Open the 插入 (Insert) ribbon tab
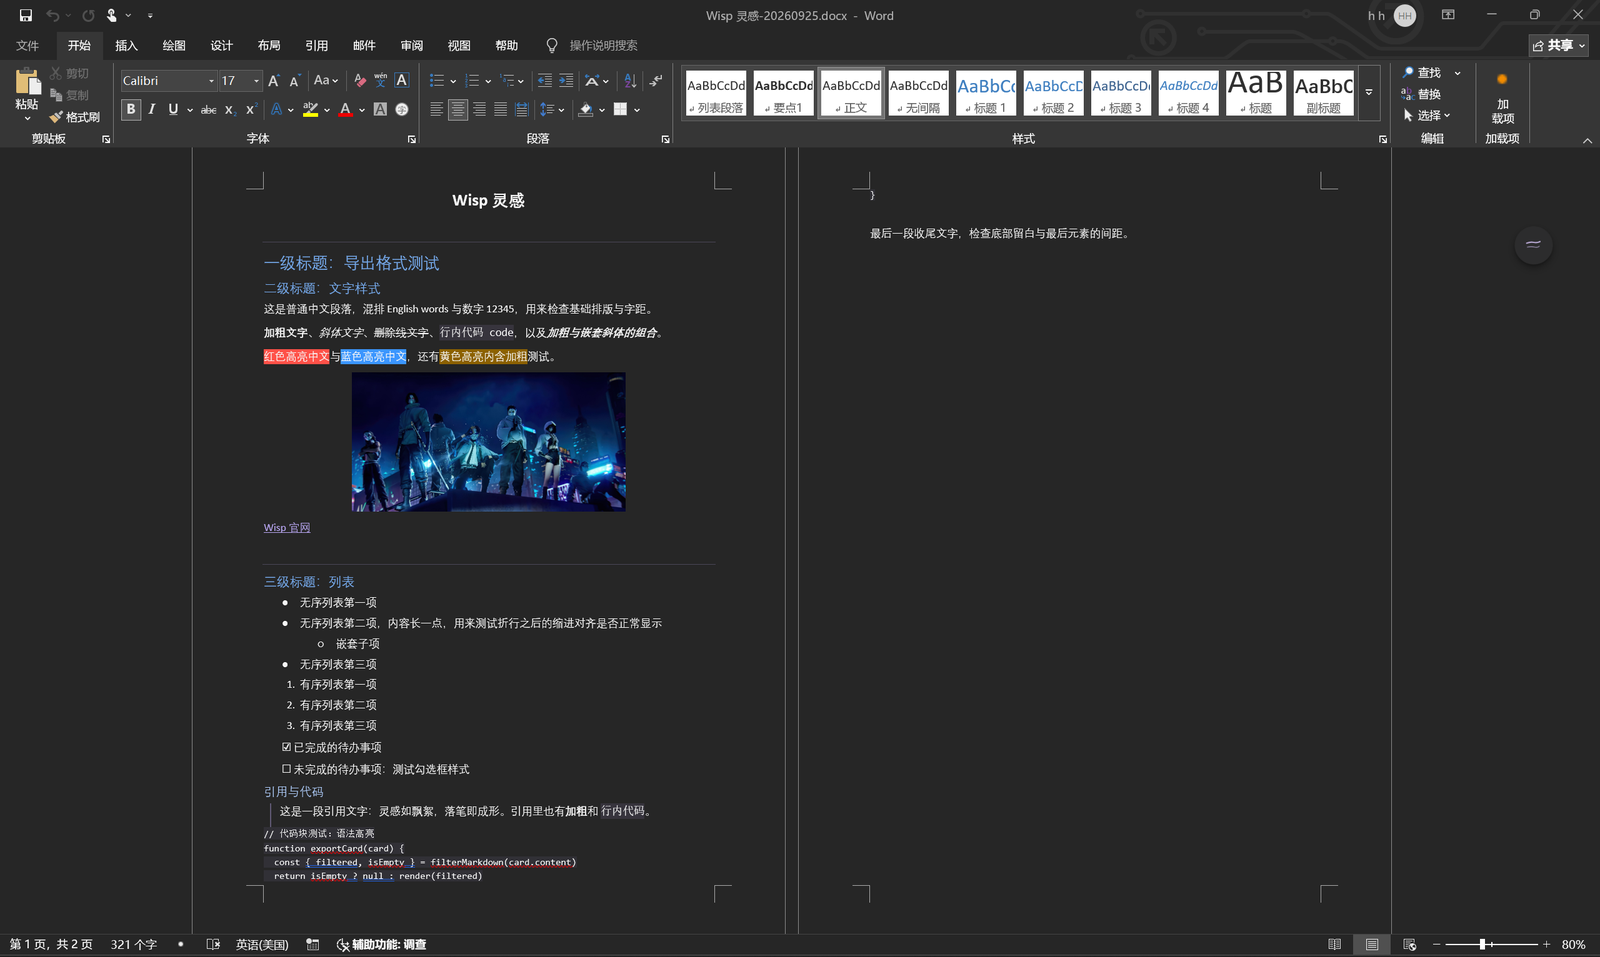 126,46
